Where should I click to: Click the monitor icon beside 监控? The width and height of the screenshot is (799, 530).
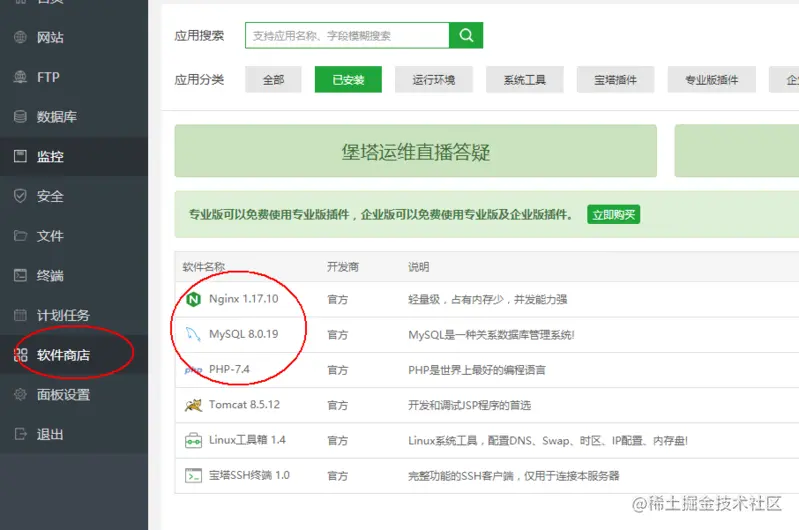[20, 156]
